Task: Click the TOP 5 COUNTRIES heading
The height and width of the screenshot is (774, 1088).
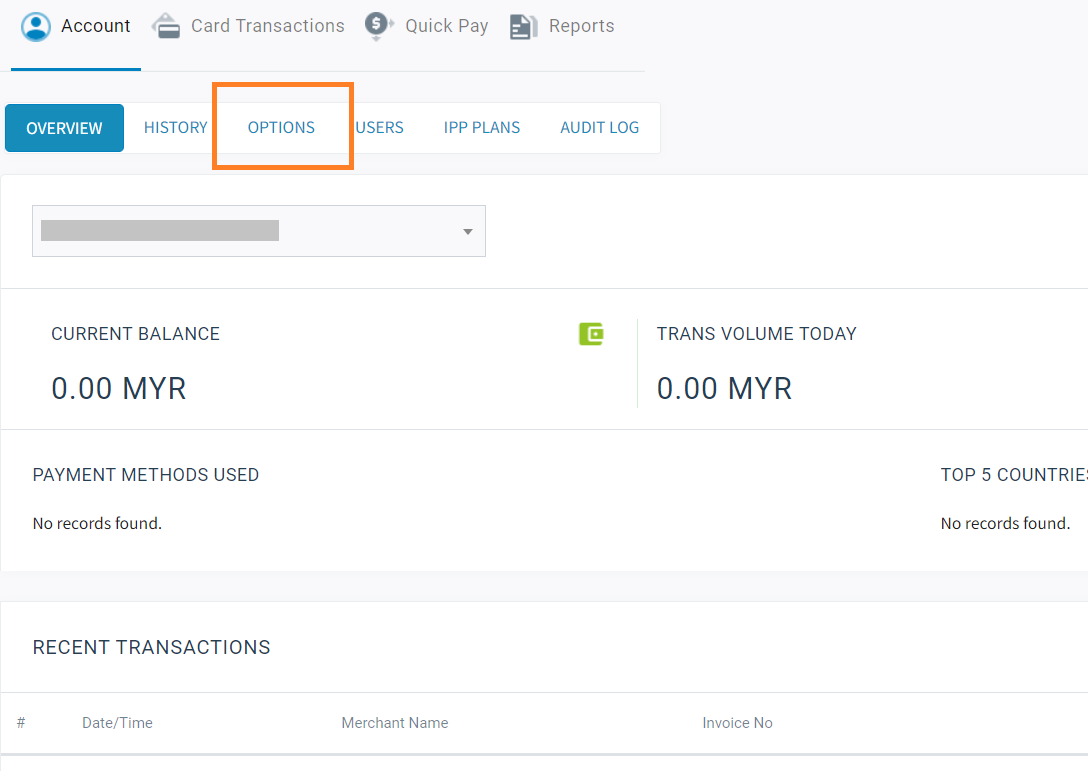Action: click(x=1014, y=475)
